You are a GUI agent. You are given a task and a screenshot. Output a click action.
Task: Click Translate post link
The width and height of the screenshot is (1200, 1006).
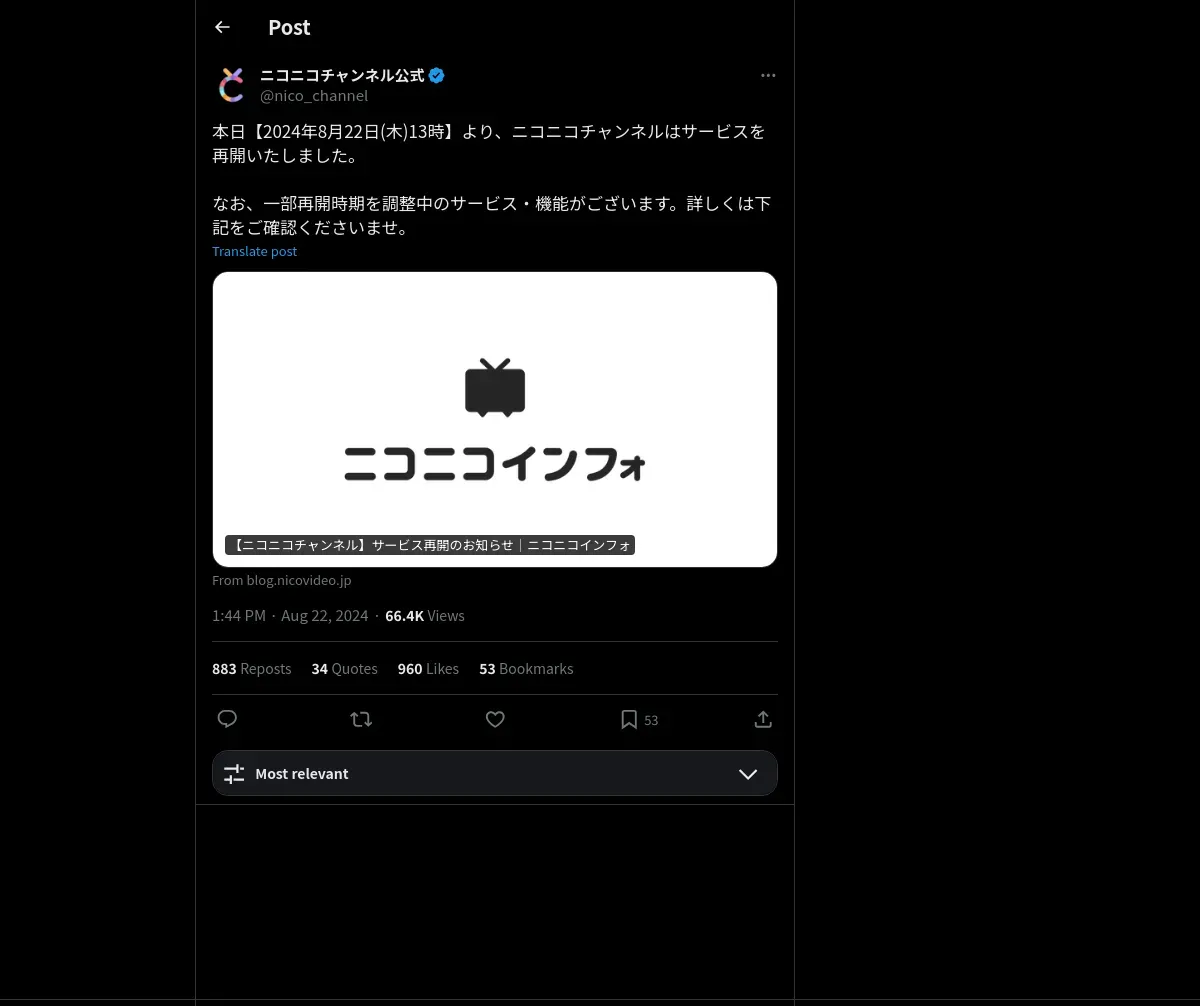point(254,251)
